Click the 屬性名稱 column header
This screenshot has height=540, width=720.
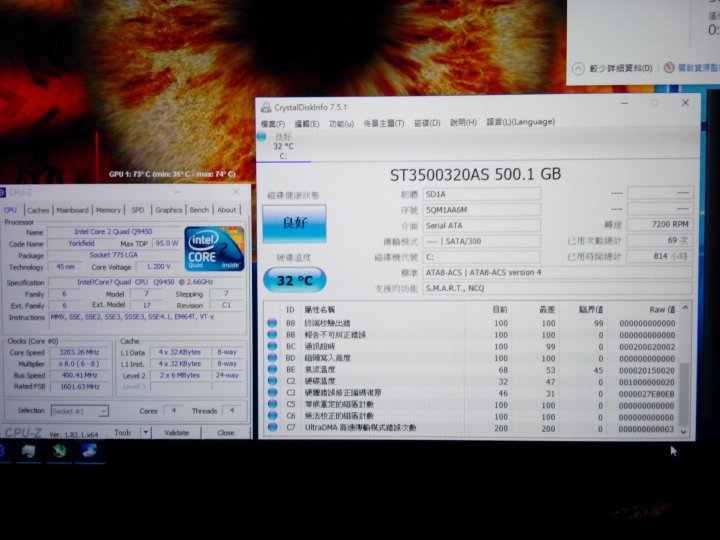tap(320, 310)
